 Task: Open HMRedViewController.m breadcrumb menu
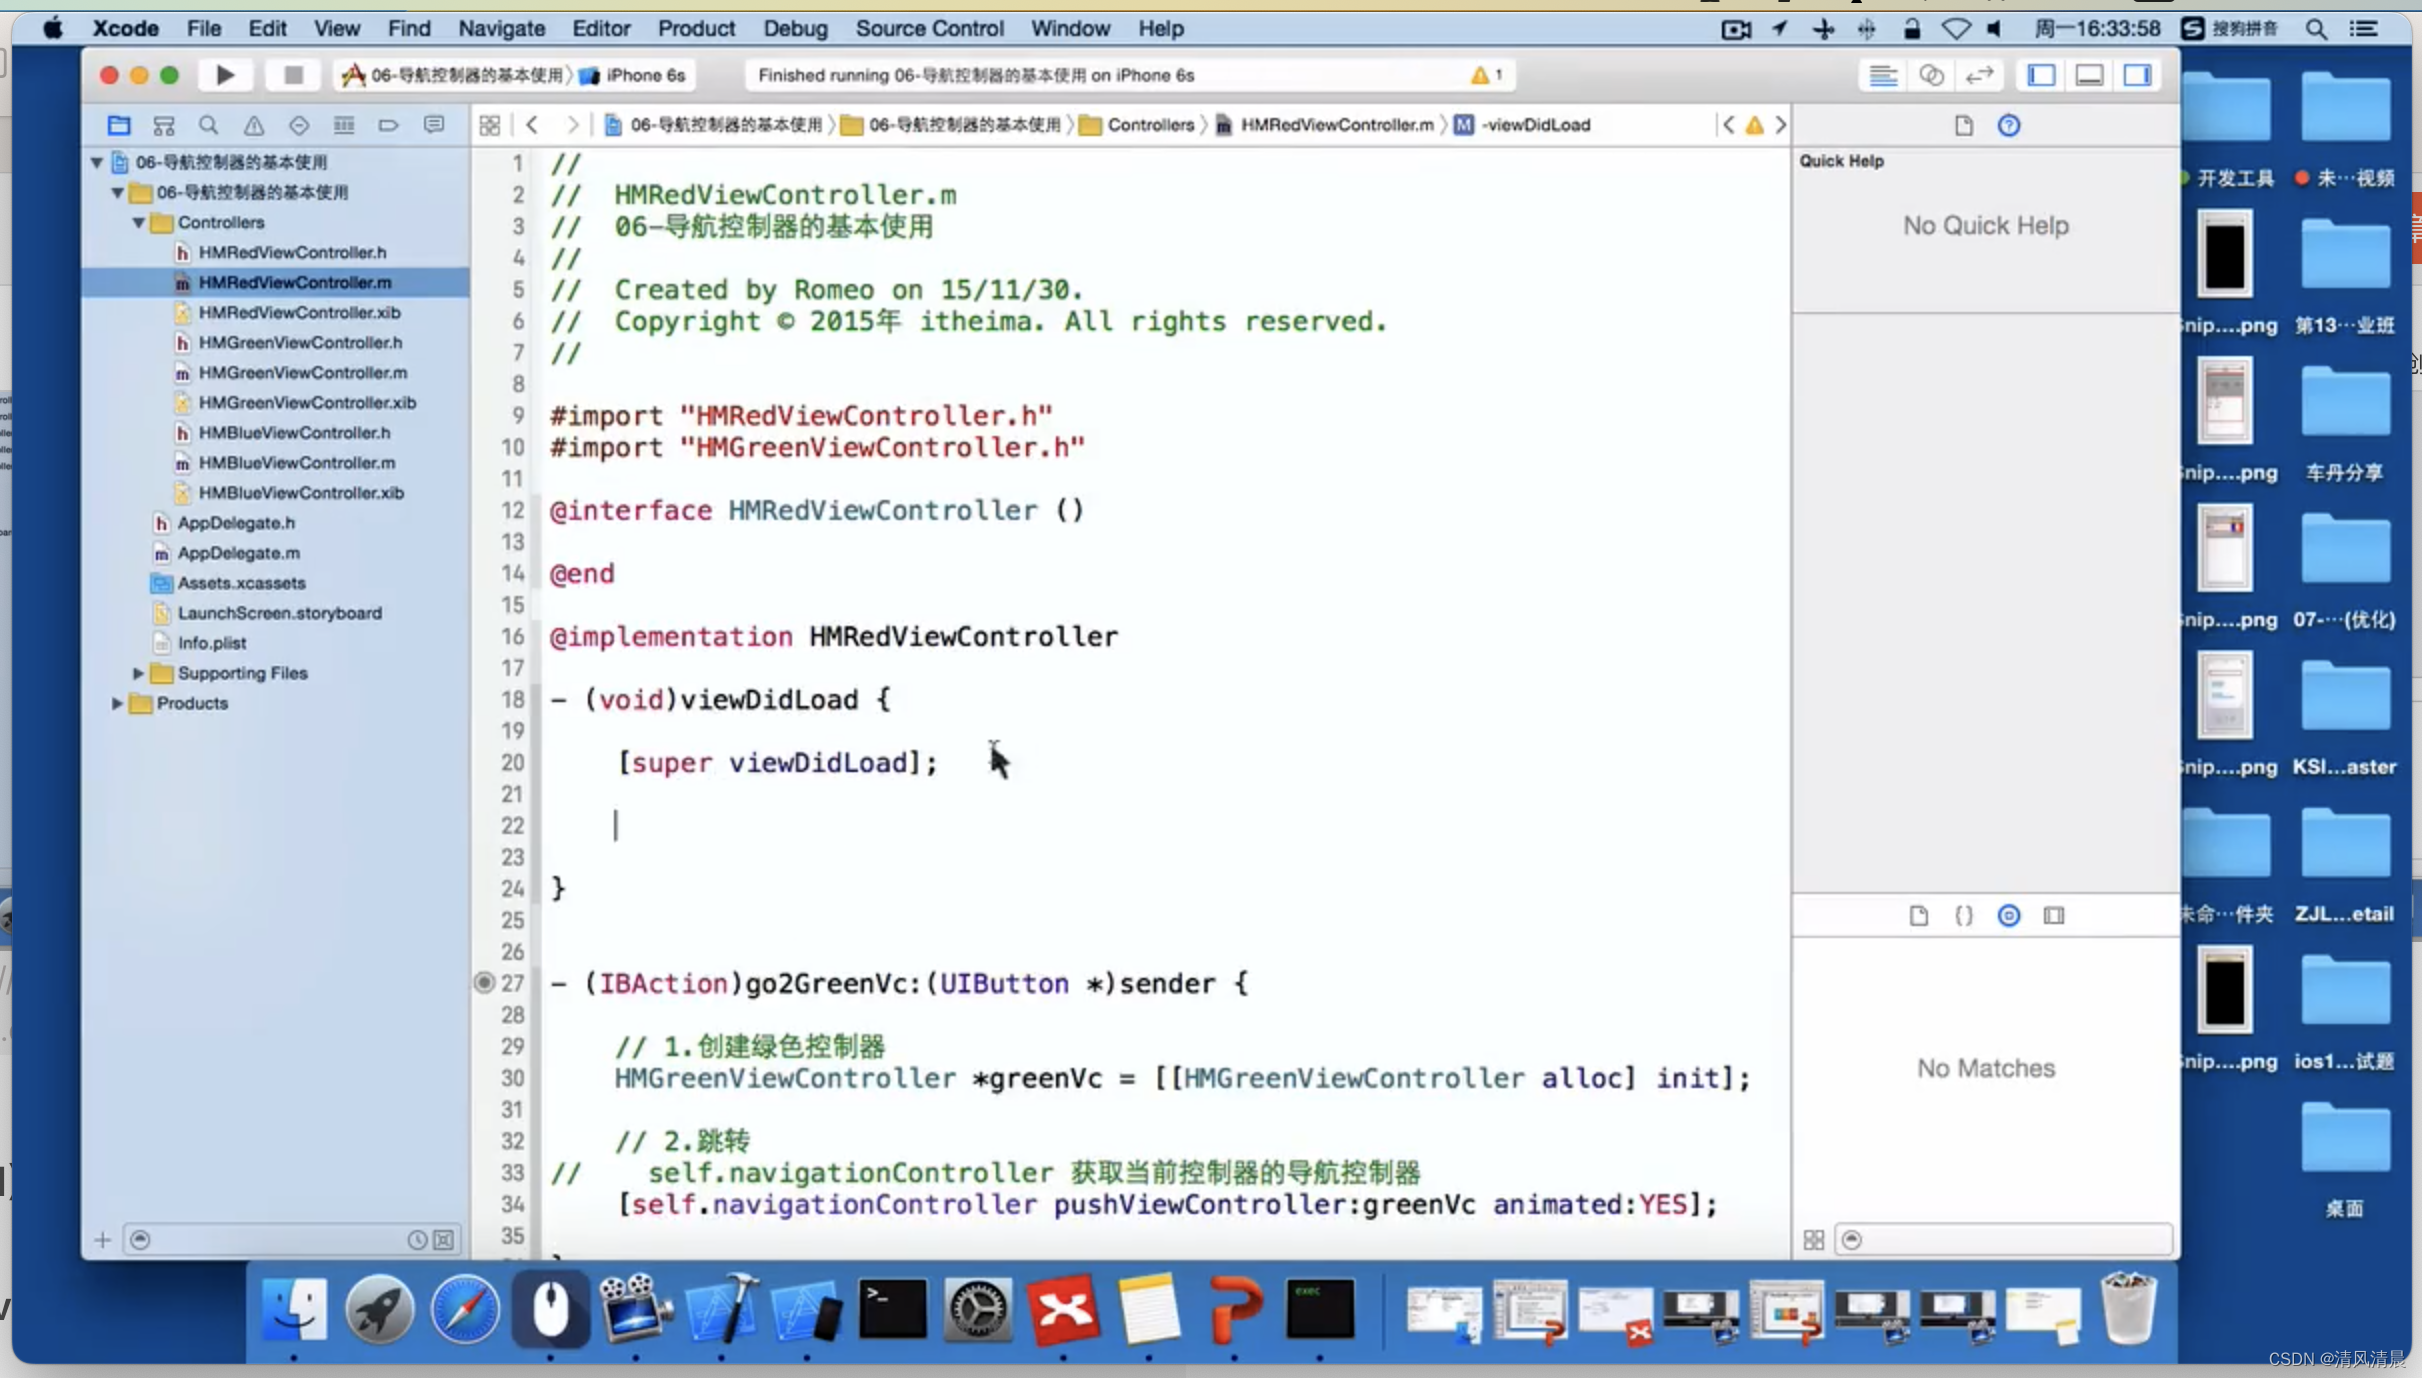1325,125
